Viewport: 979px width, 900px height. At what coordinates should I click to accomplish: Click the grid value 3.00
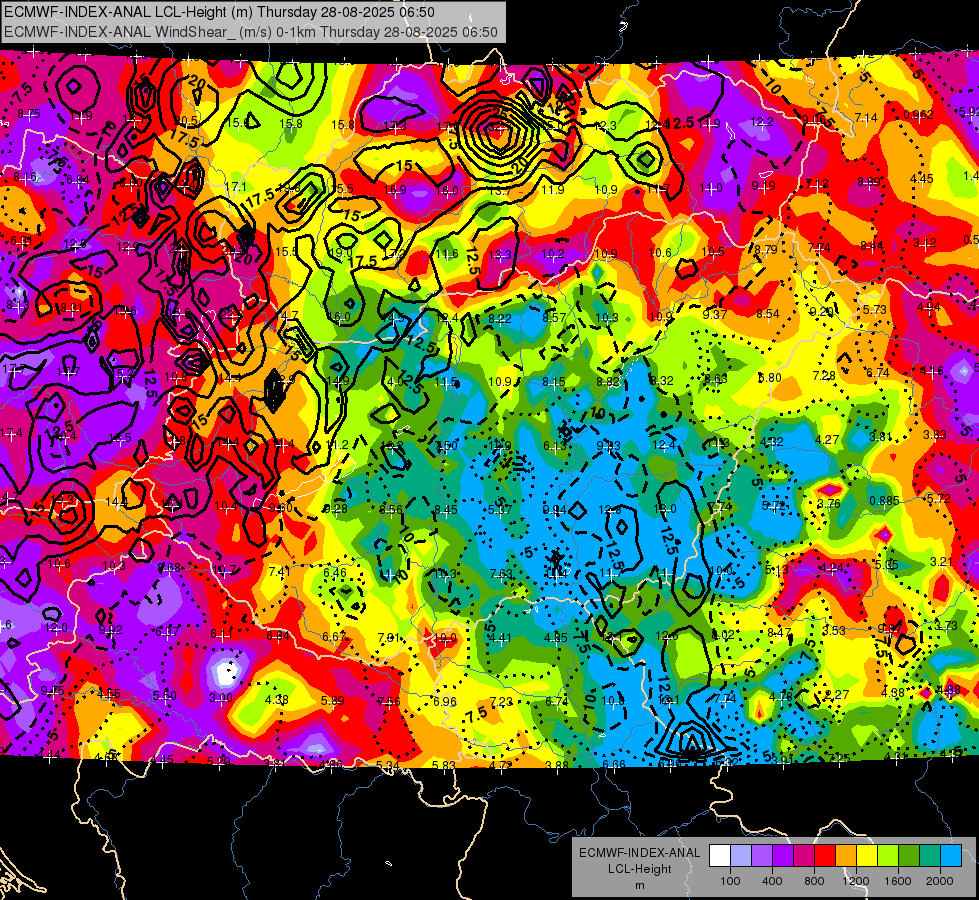221,698
